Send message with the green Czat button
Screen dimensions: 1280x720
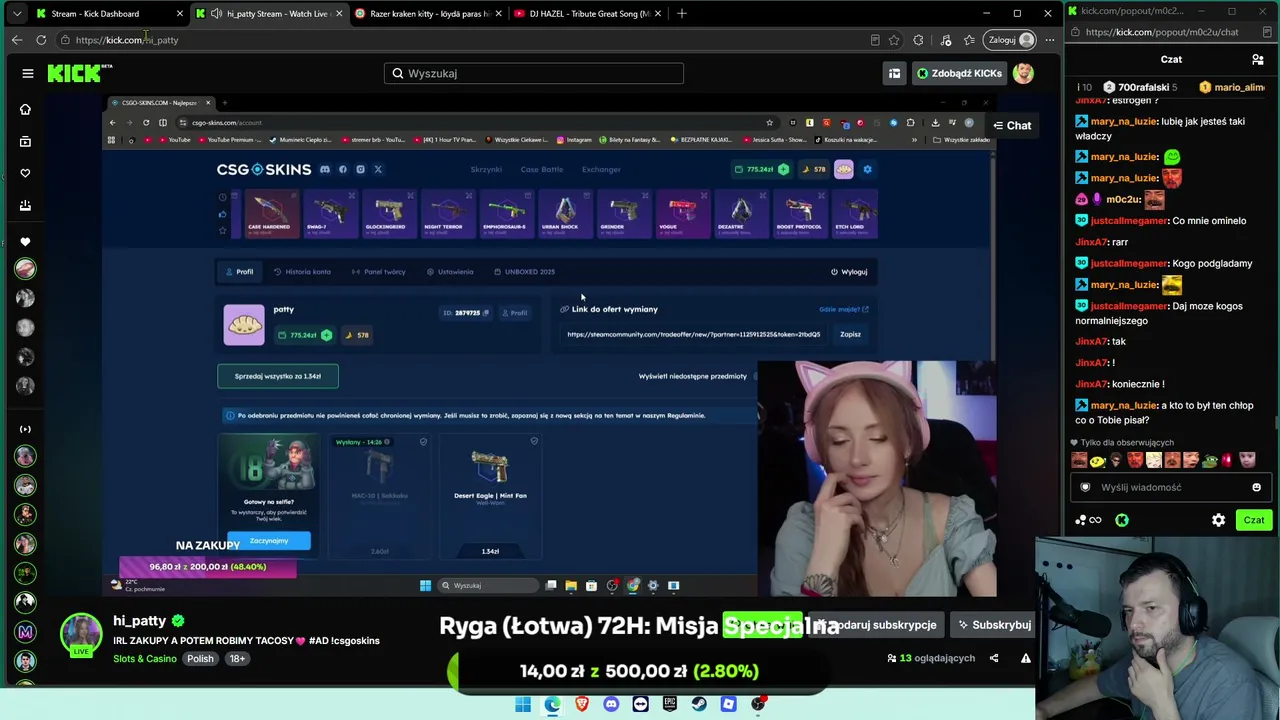point(1254,520)
